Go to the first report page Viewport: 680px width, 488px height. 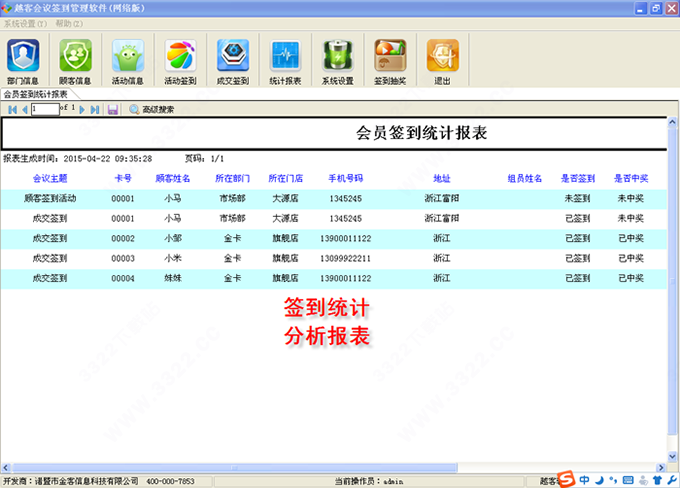coord(12,109)
